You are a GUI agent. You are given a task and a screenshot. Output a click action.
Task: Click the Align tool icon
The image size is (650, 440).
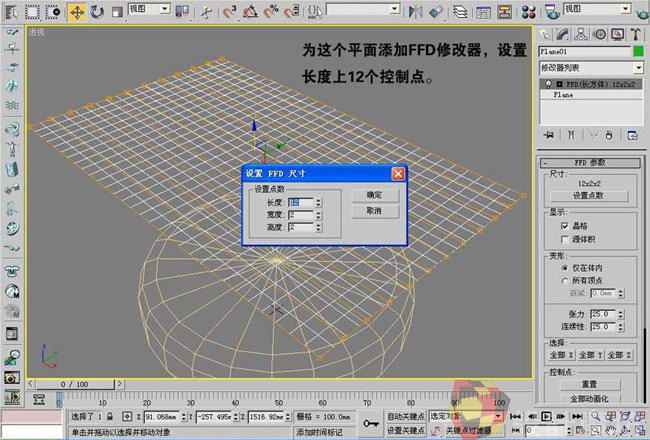436,12
